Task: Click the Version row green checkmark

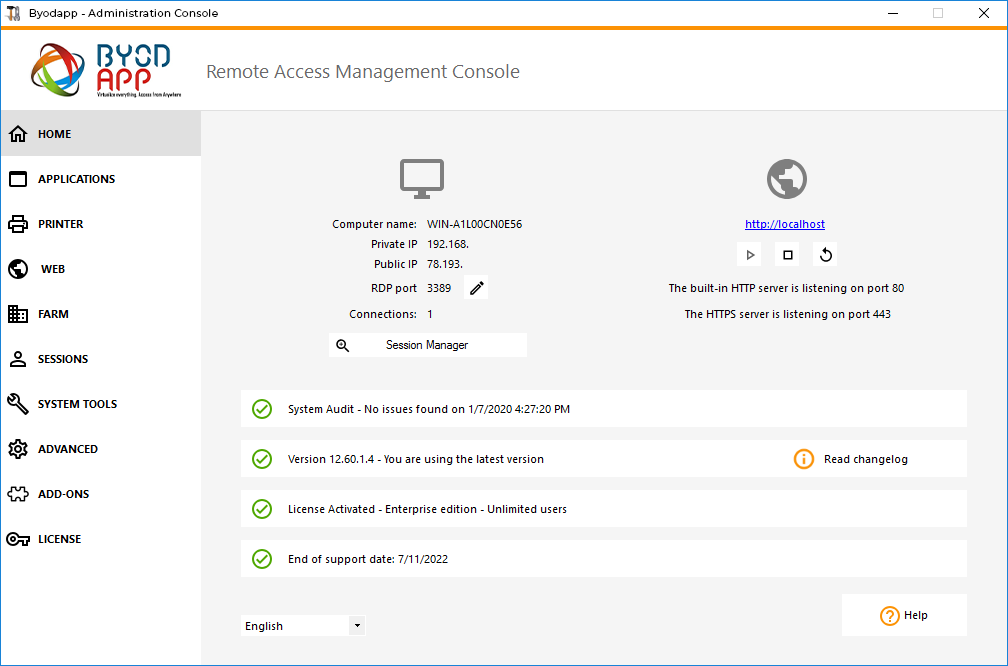Action: [262, 459]
